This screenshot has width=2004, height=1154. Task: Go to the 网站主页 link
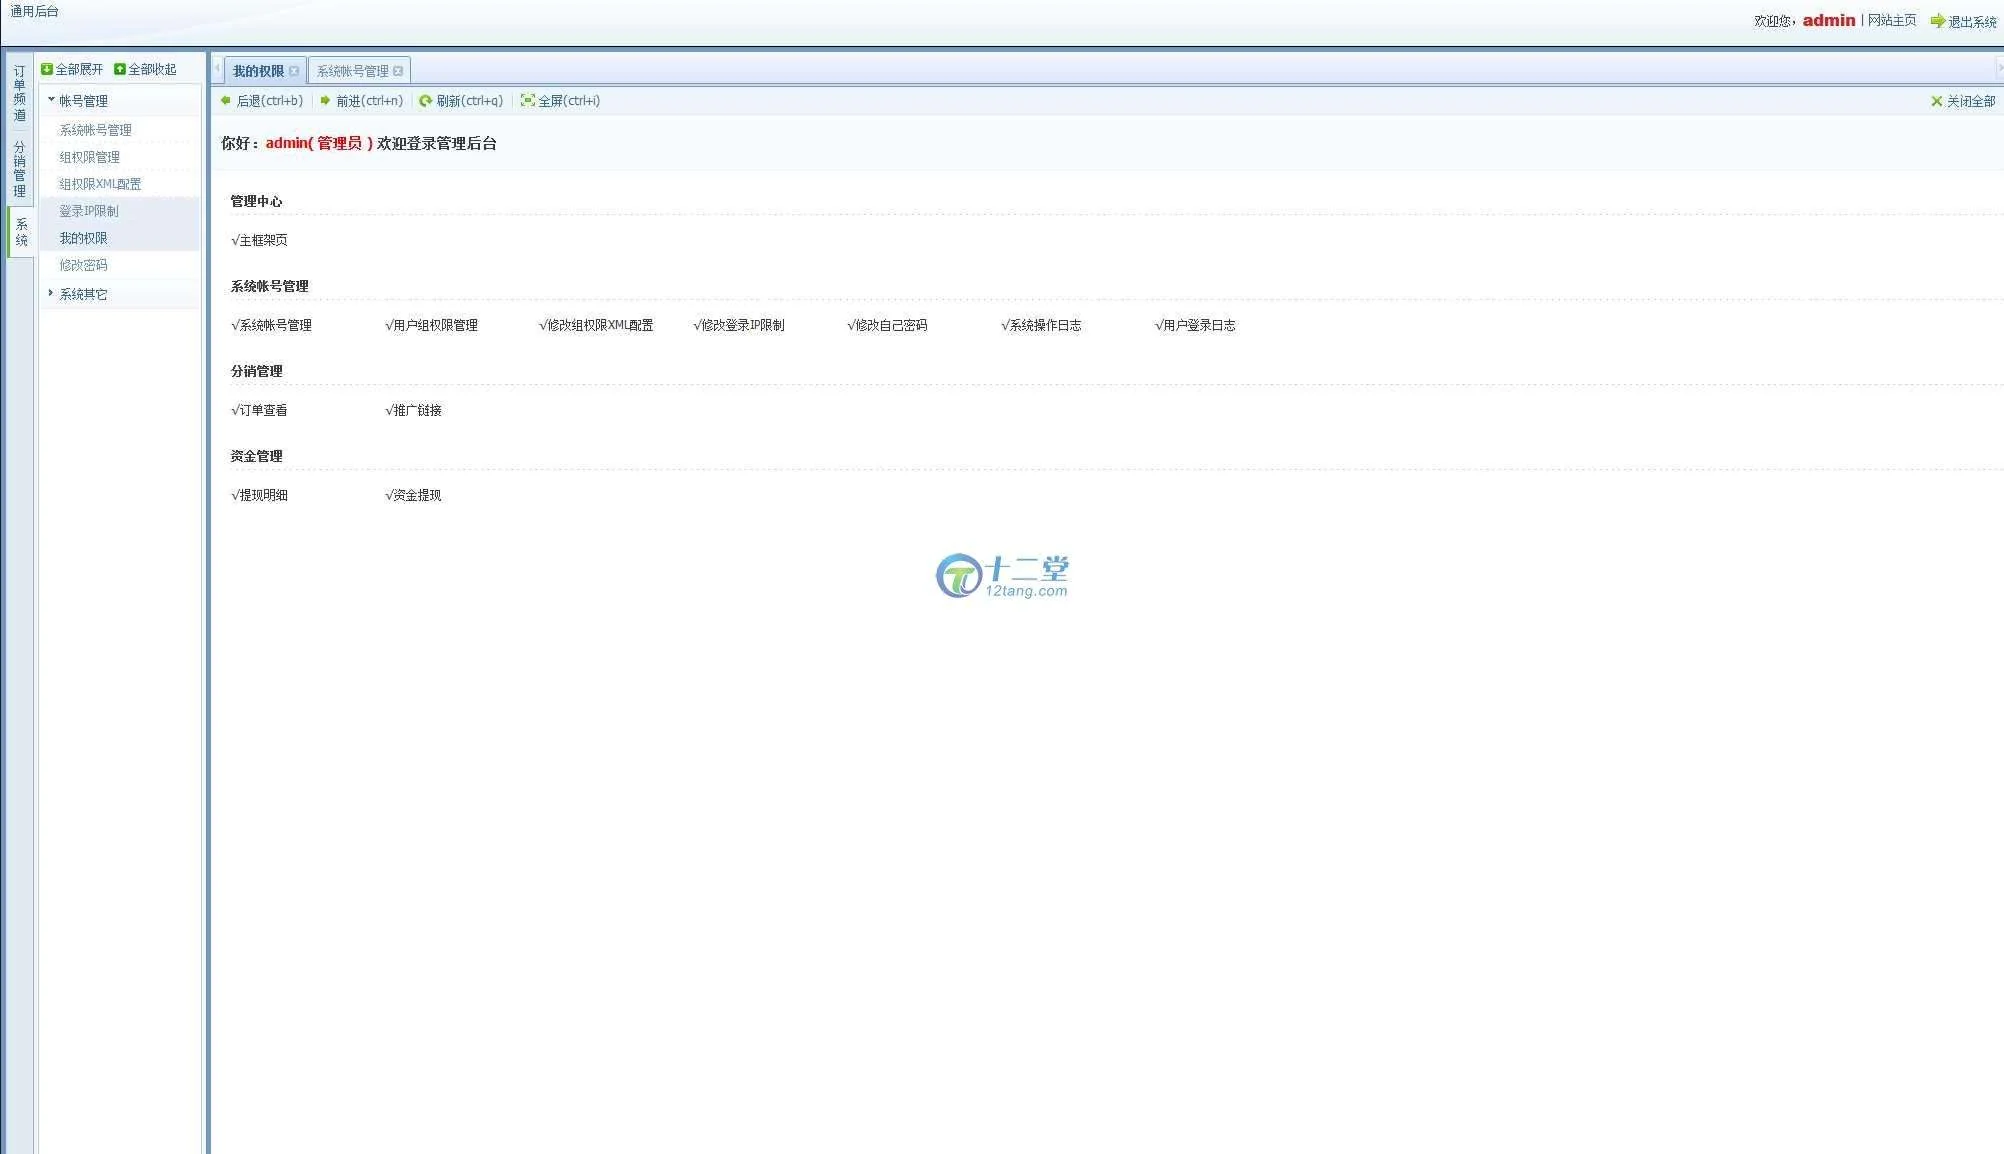(x=1891, y=20)
